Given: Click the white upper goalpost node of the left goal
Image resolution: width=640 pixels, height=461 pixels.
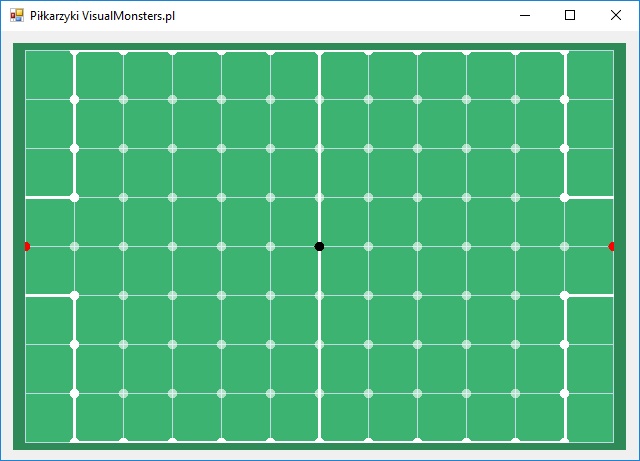Looking at the screenshot, I should point(74,197).
